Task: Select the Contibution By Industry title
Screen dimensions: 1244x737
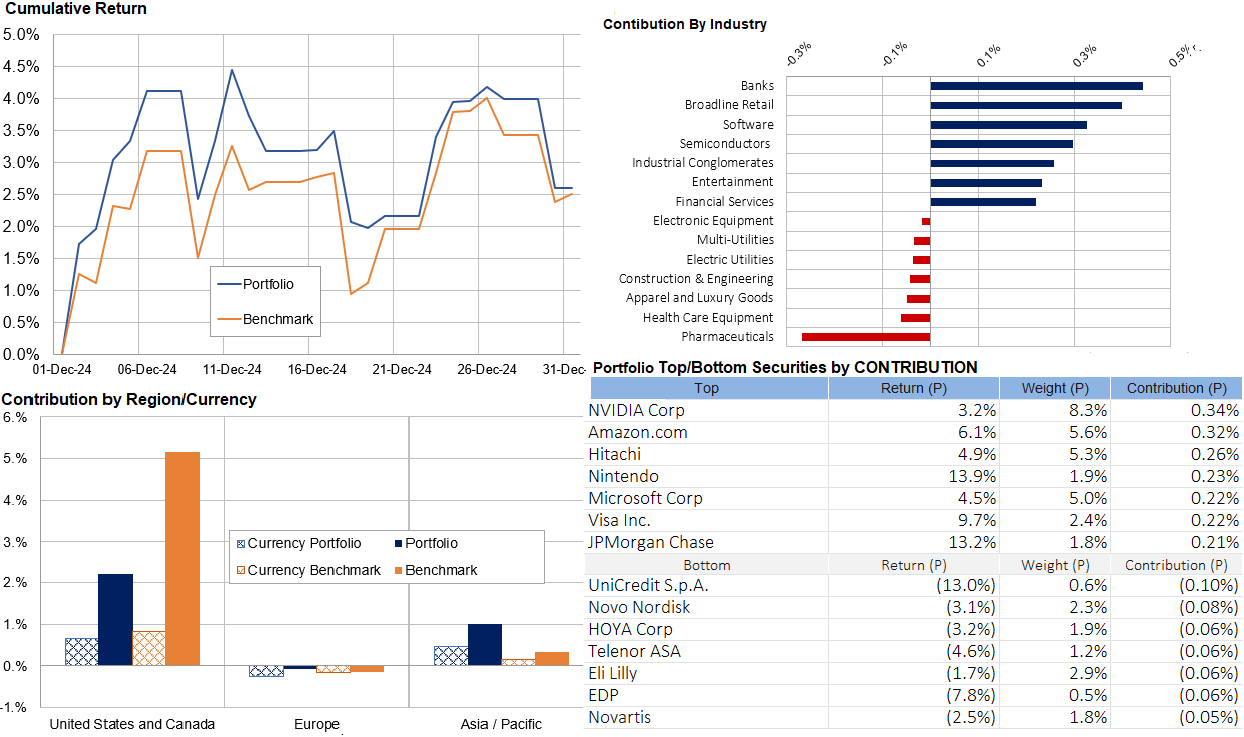Action: point(685,24)
